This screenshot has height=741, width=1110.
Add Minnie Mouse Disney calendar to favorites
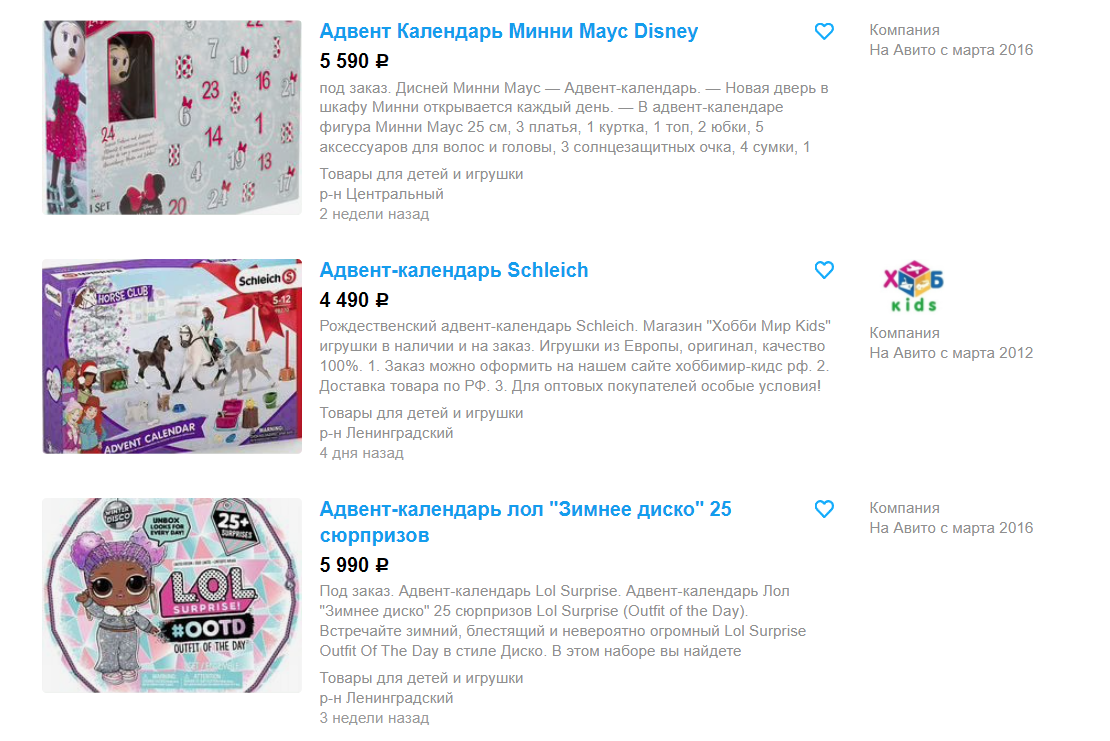[x=824, y=31]
